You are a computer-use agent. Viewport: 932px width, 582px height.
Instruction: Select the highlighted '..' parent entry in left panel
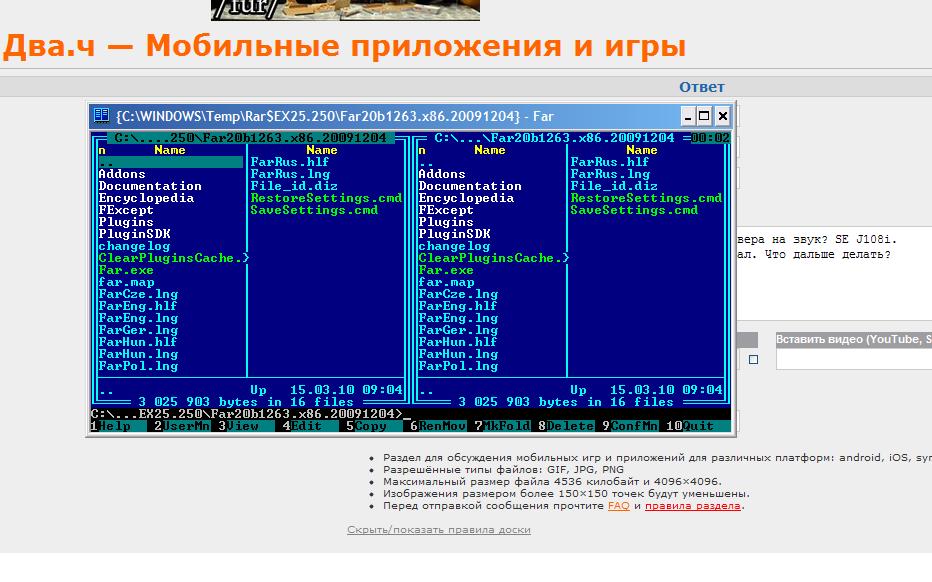(x=171, y=162)
